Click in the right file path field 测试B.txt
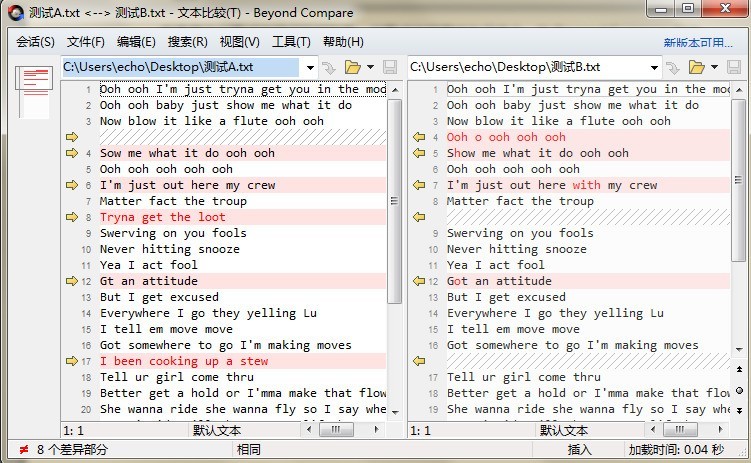 [x=528, y=67]
